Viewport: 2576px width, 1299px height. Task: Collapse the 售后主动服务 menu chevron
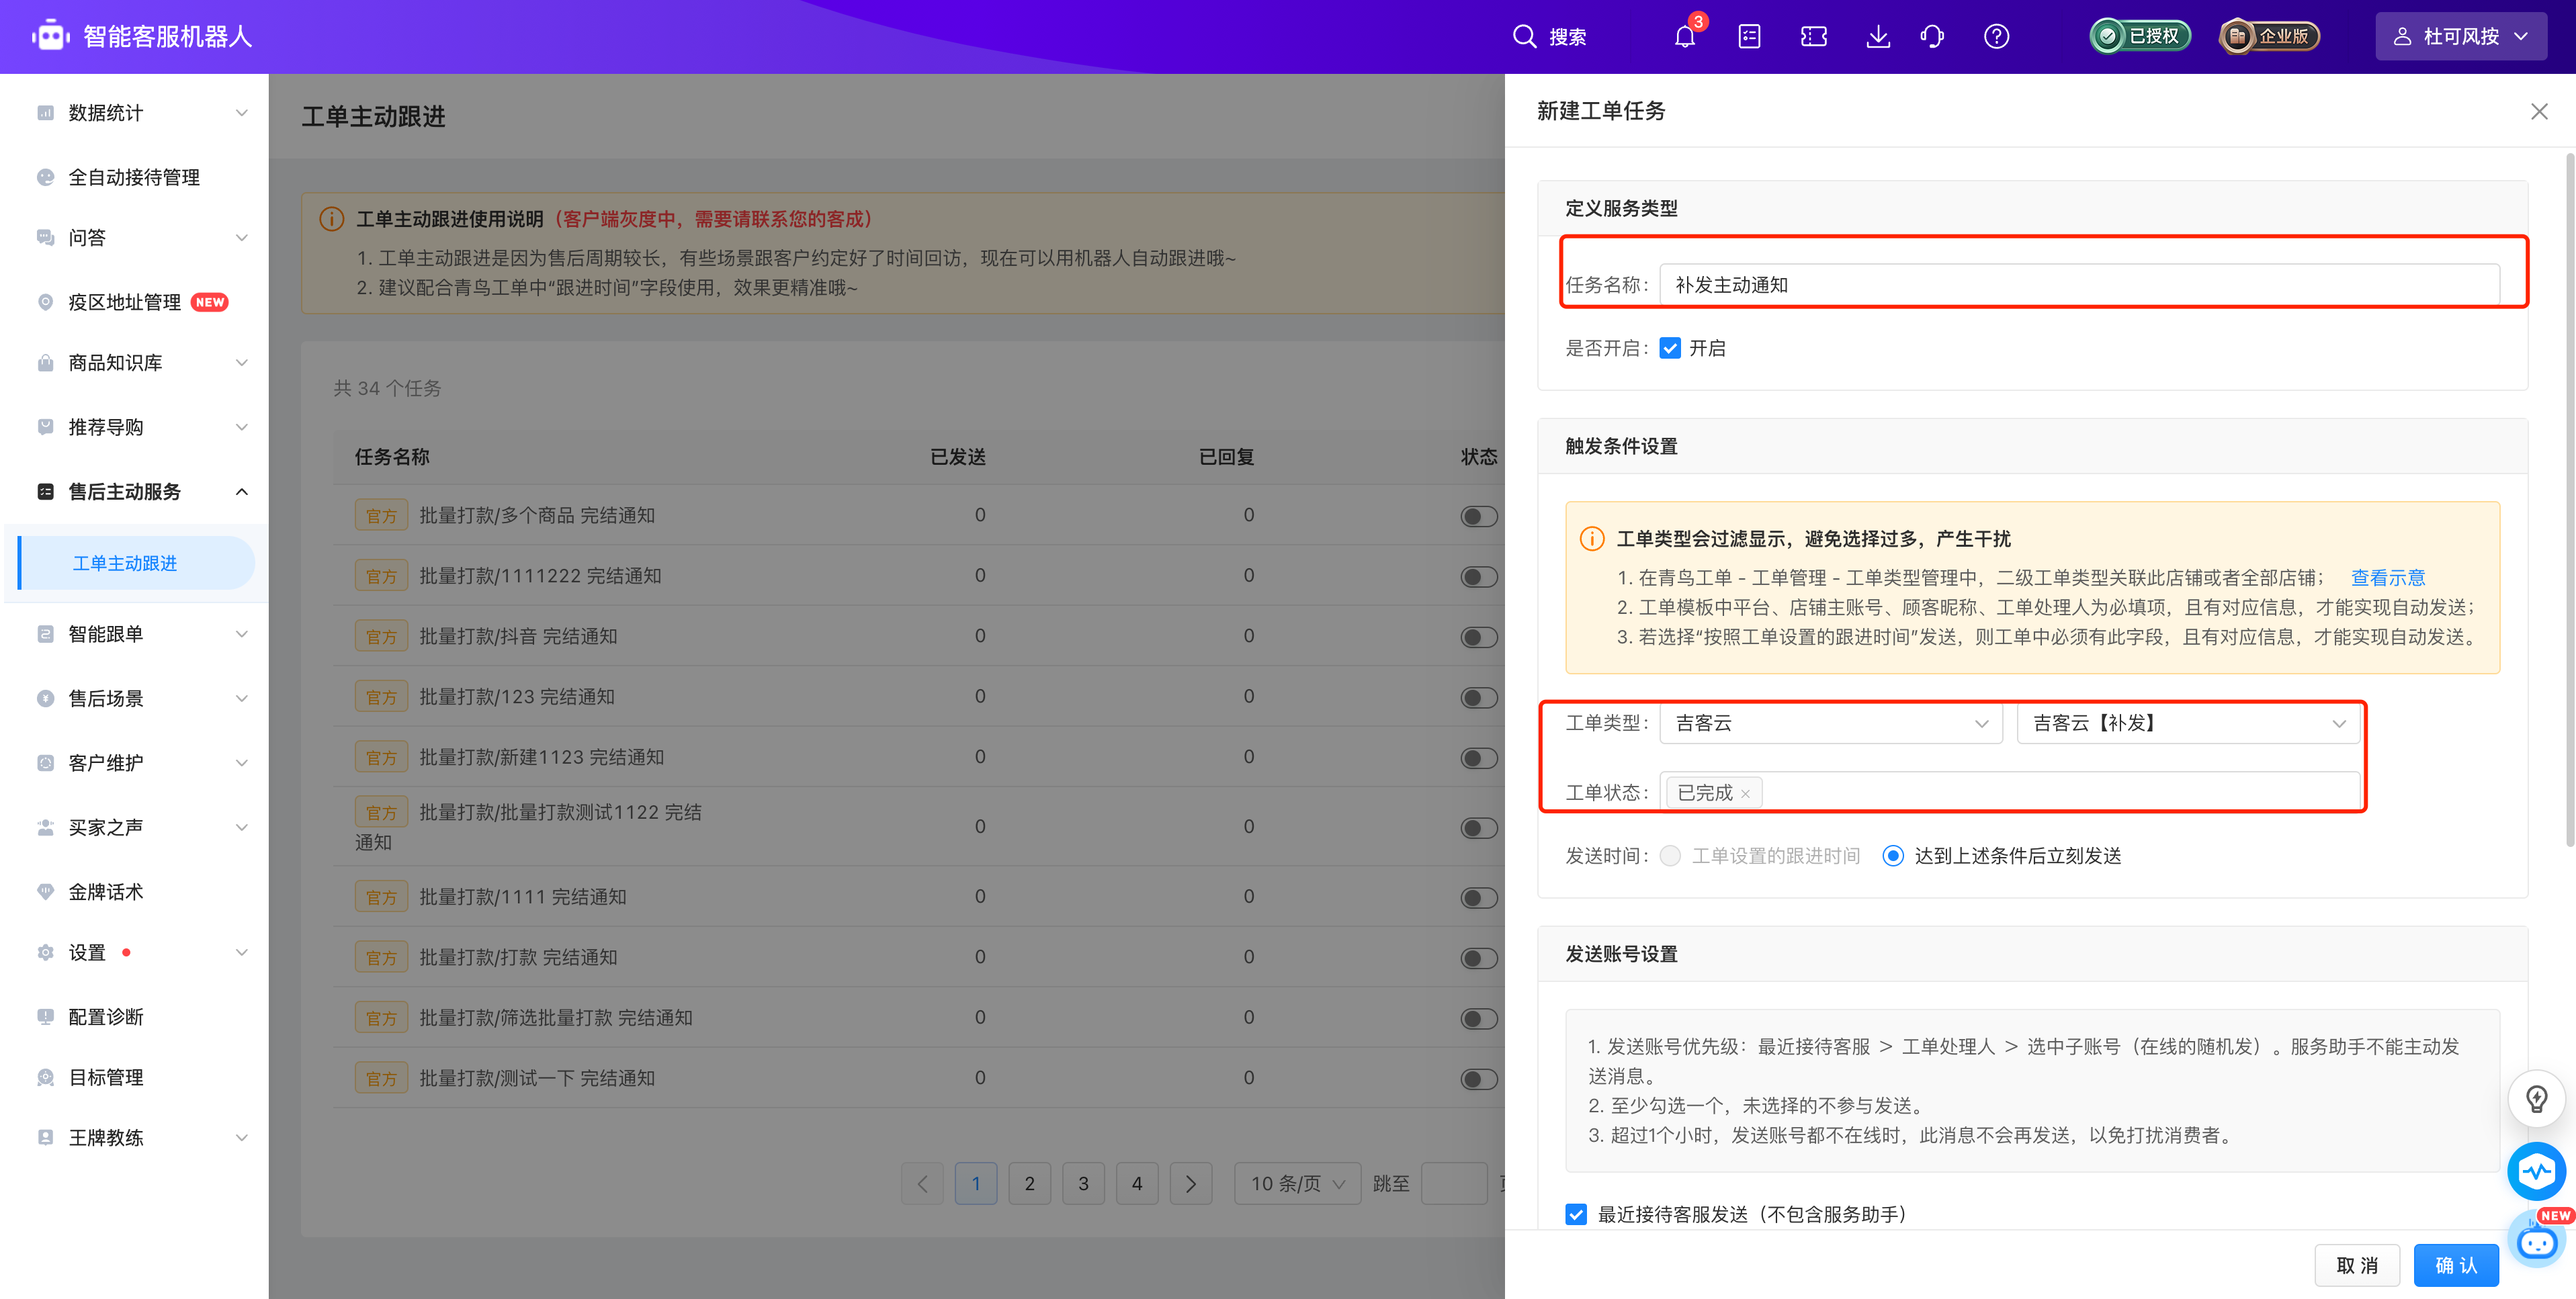pyautogui.click(x=241, y=491)
